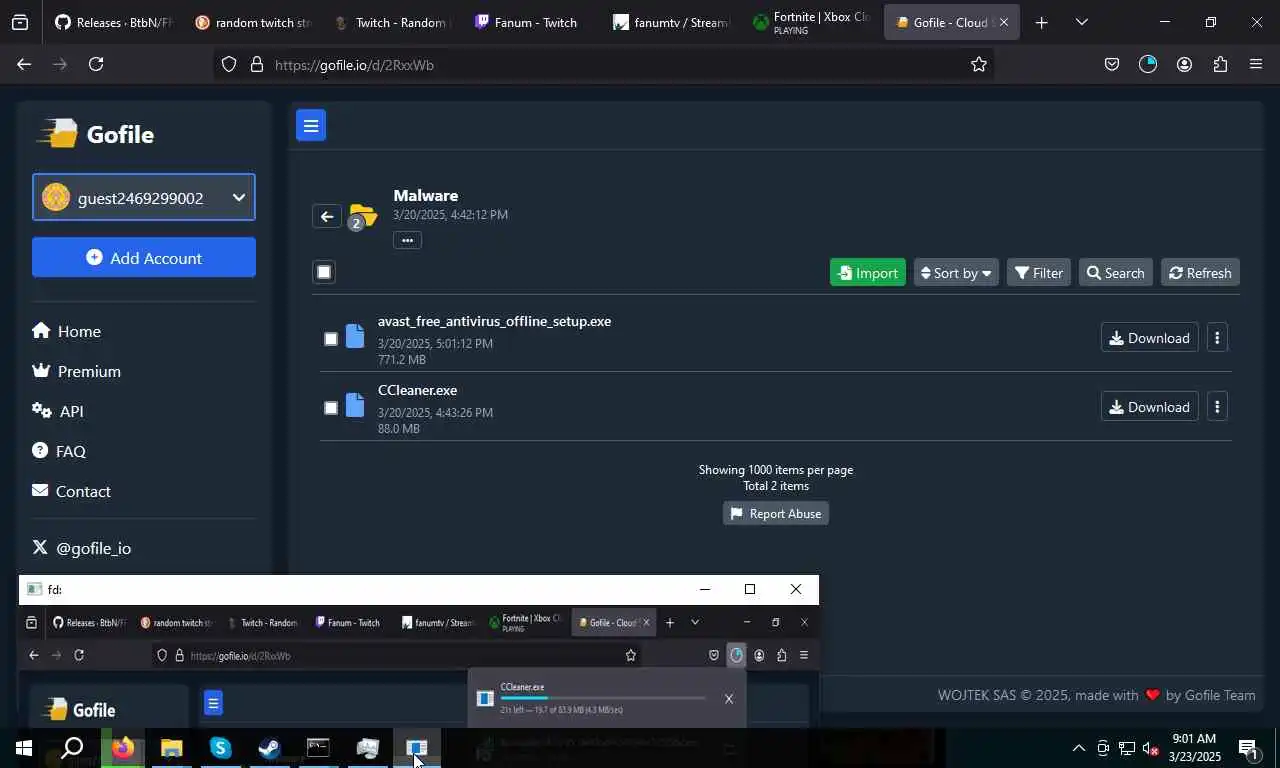Image resolution: width=1280 pixels, height=768 pixels.
Task: Switch to Releases BtbN tab
Action: tap(114, 22)
